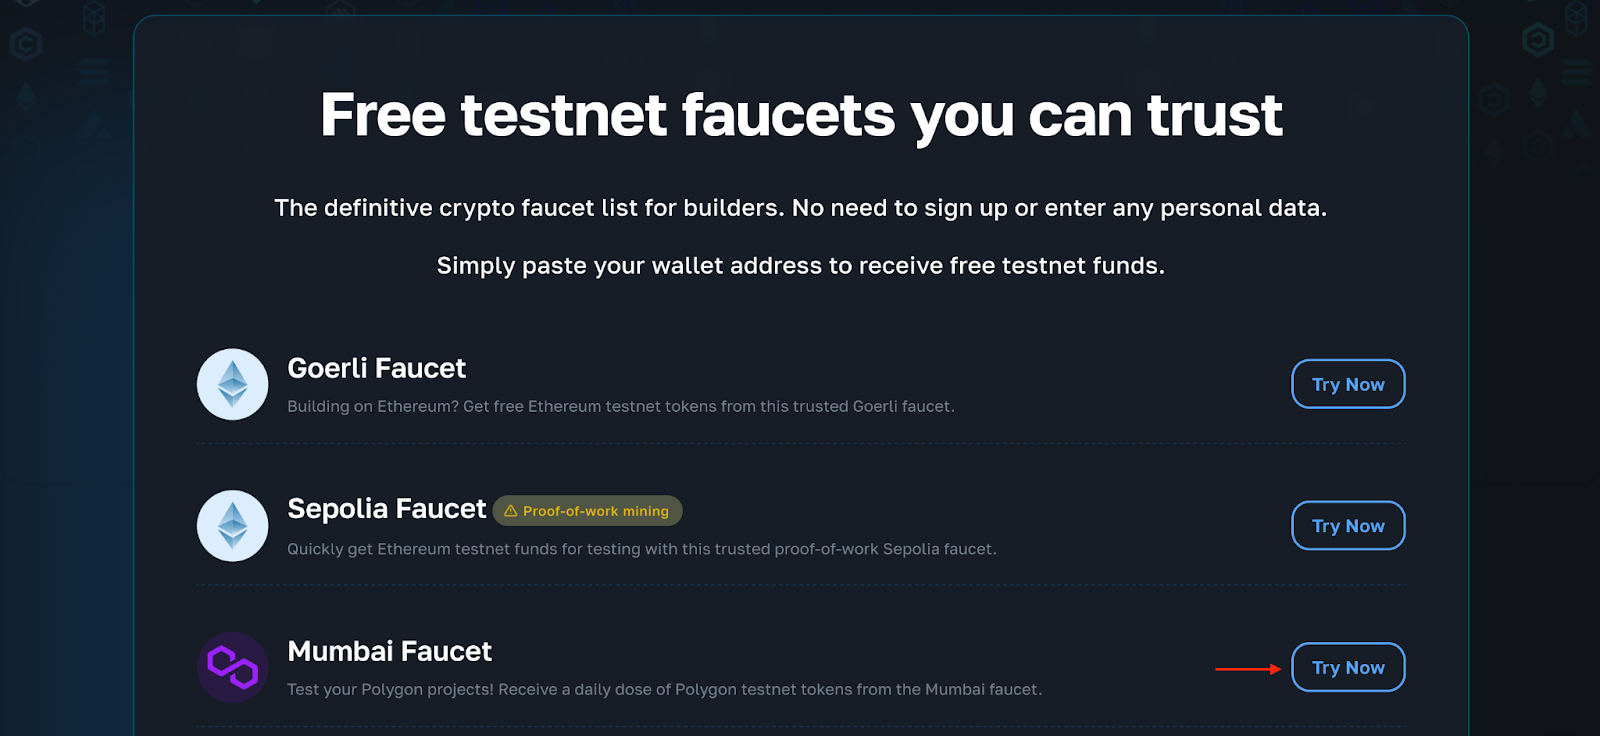Open the Mumbai Faucet title link
The width and height of the screenshot is (1600, 736).
pos(389,651)
